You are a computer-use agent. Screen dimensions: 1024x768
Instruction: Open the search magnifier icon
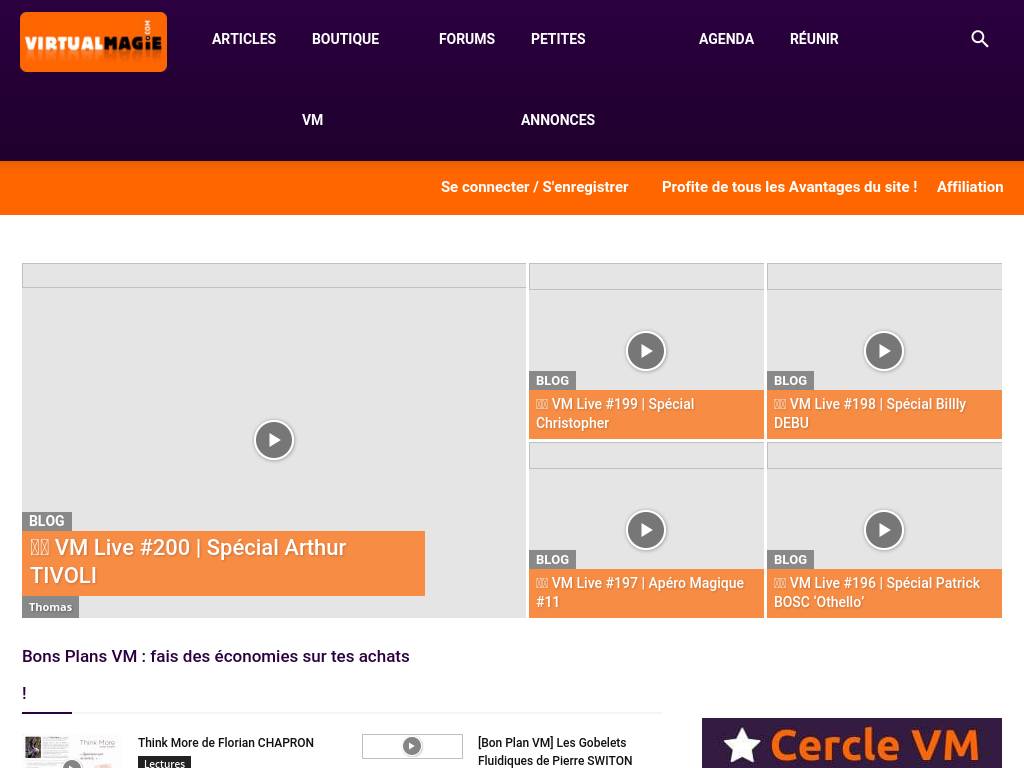tap(980, 39)
